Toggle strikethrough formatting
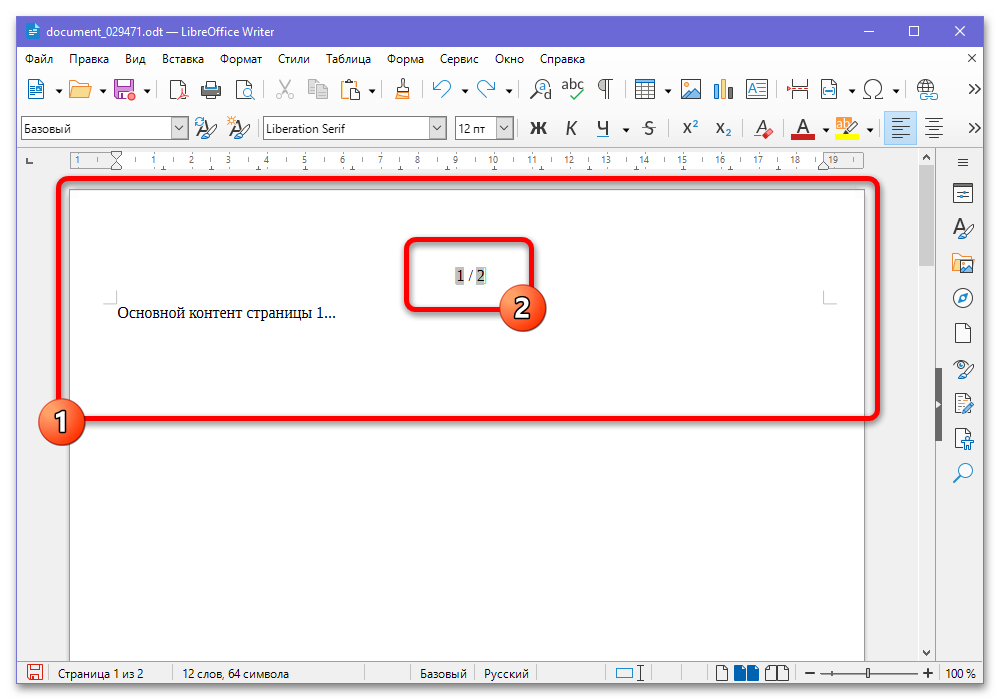Screen dimensions: 1000x700 point(649,129)
